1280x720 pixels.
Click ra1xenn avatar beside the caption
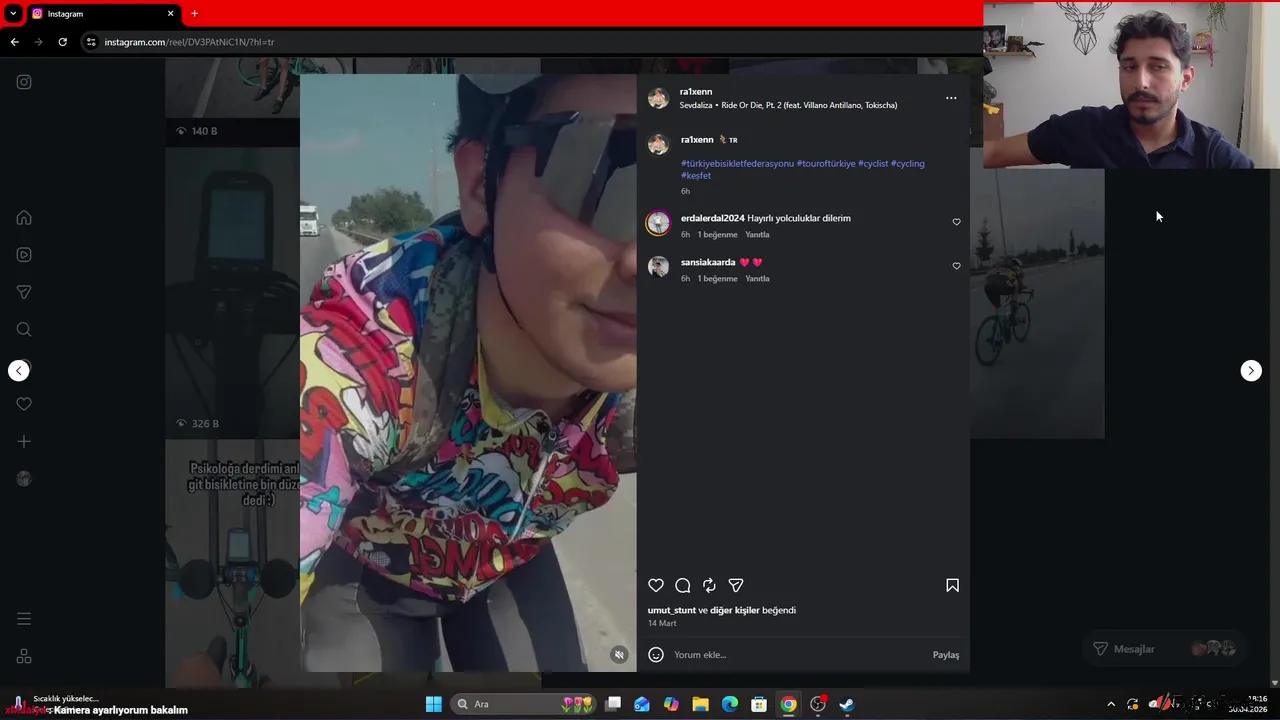click(x=658, y=144)
